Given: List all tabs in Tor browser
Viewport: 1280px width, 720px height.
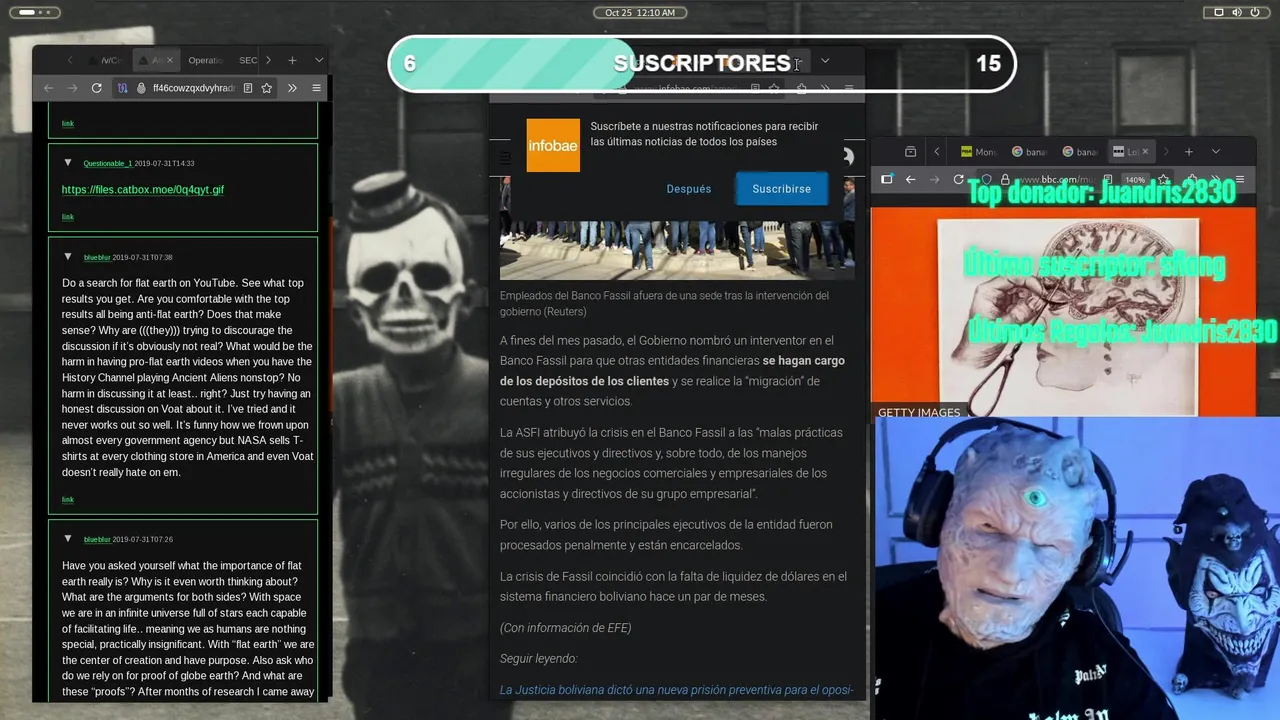Looking at the screenshot, I should [x=319, y=60].
